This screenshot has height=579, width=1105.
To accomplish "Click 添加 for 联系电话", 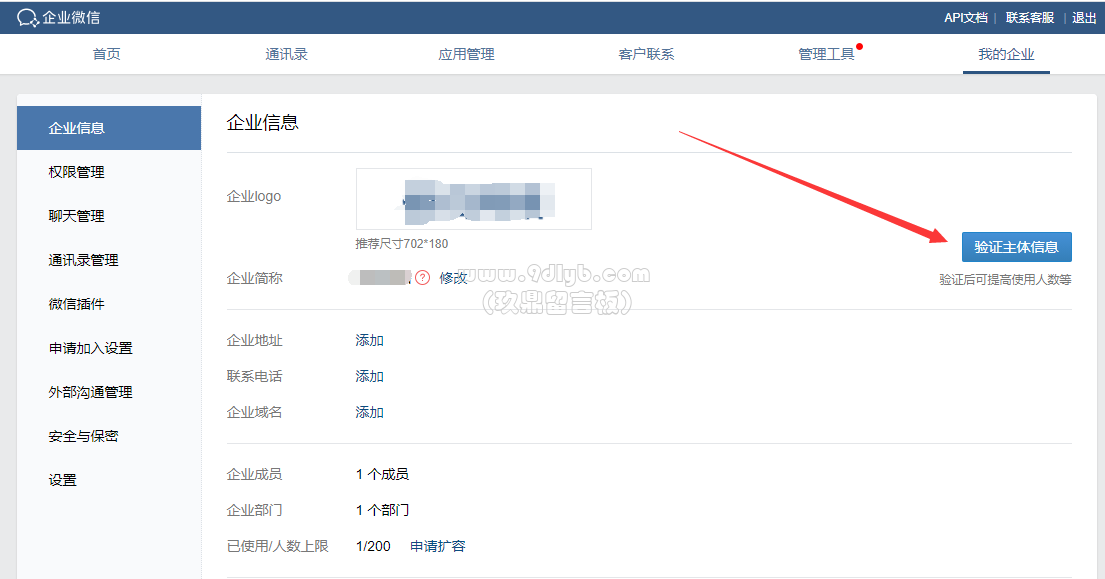I will (369, 376).
